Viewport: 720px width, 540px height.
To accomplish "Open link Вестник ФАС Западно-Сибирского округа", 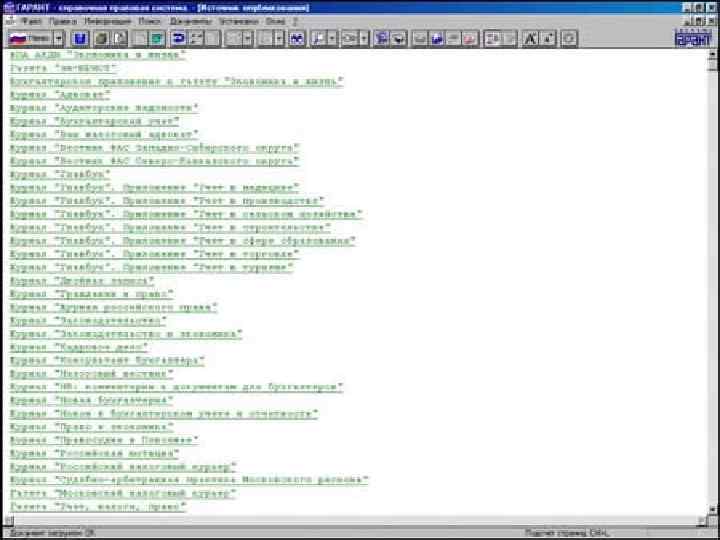I will [155, 148].
